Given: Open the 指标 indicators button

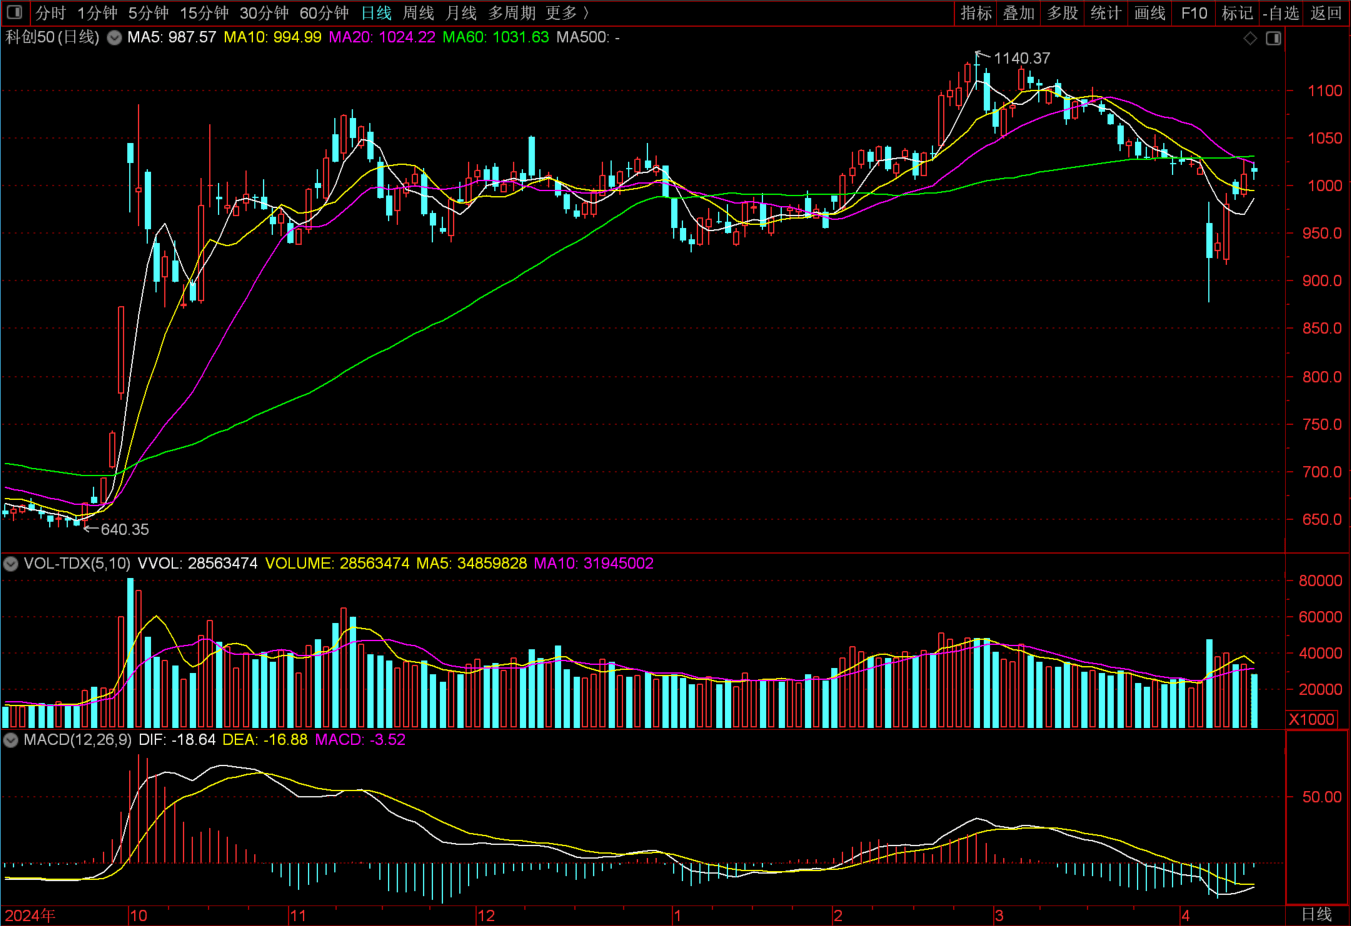Looking at the screenshot, I should (976, 13).
